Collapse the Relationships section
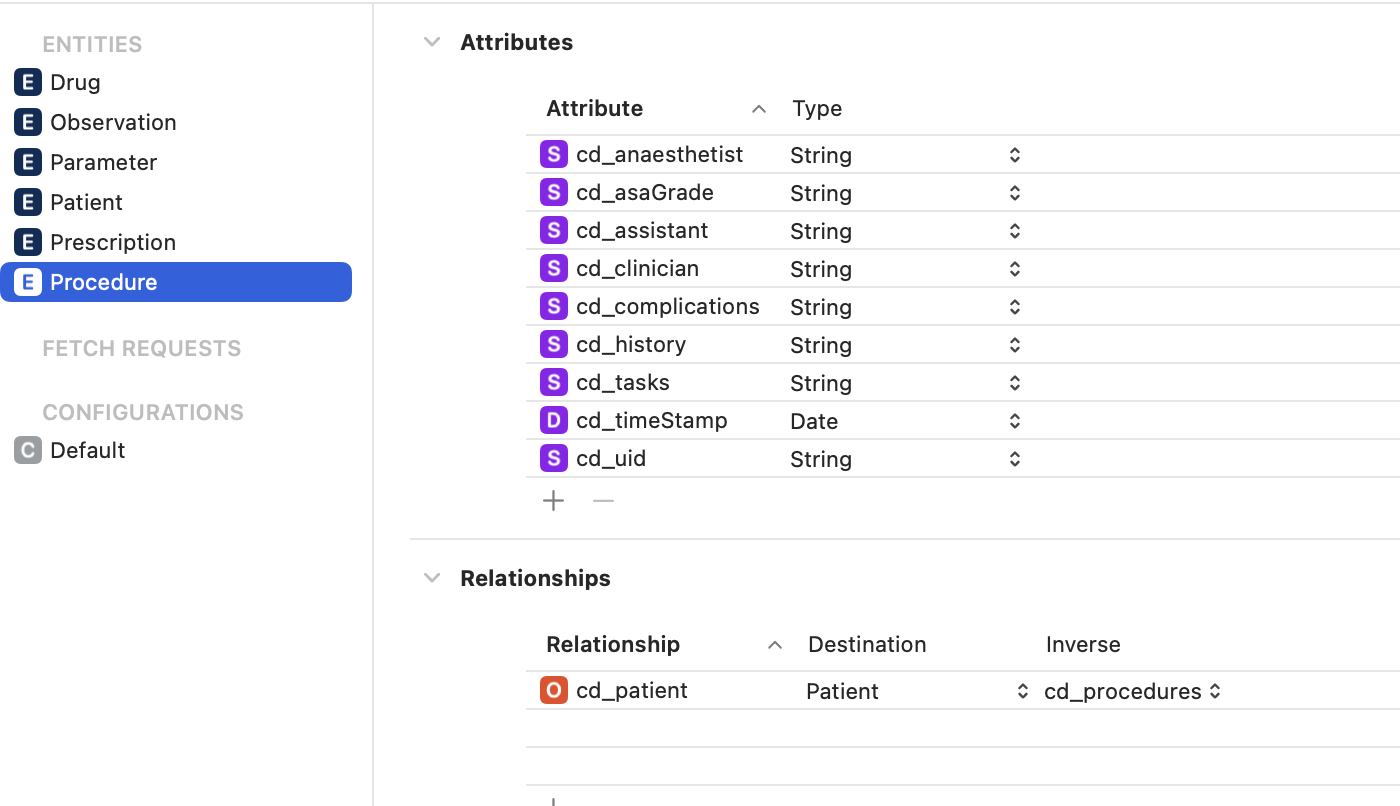Image resolution: width=1400 pixels, height=806 pixels. pos(432,578)
